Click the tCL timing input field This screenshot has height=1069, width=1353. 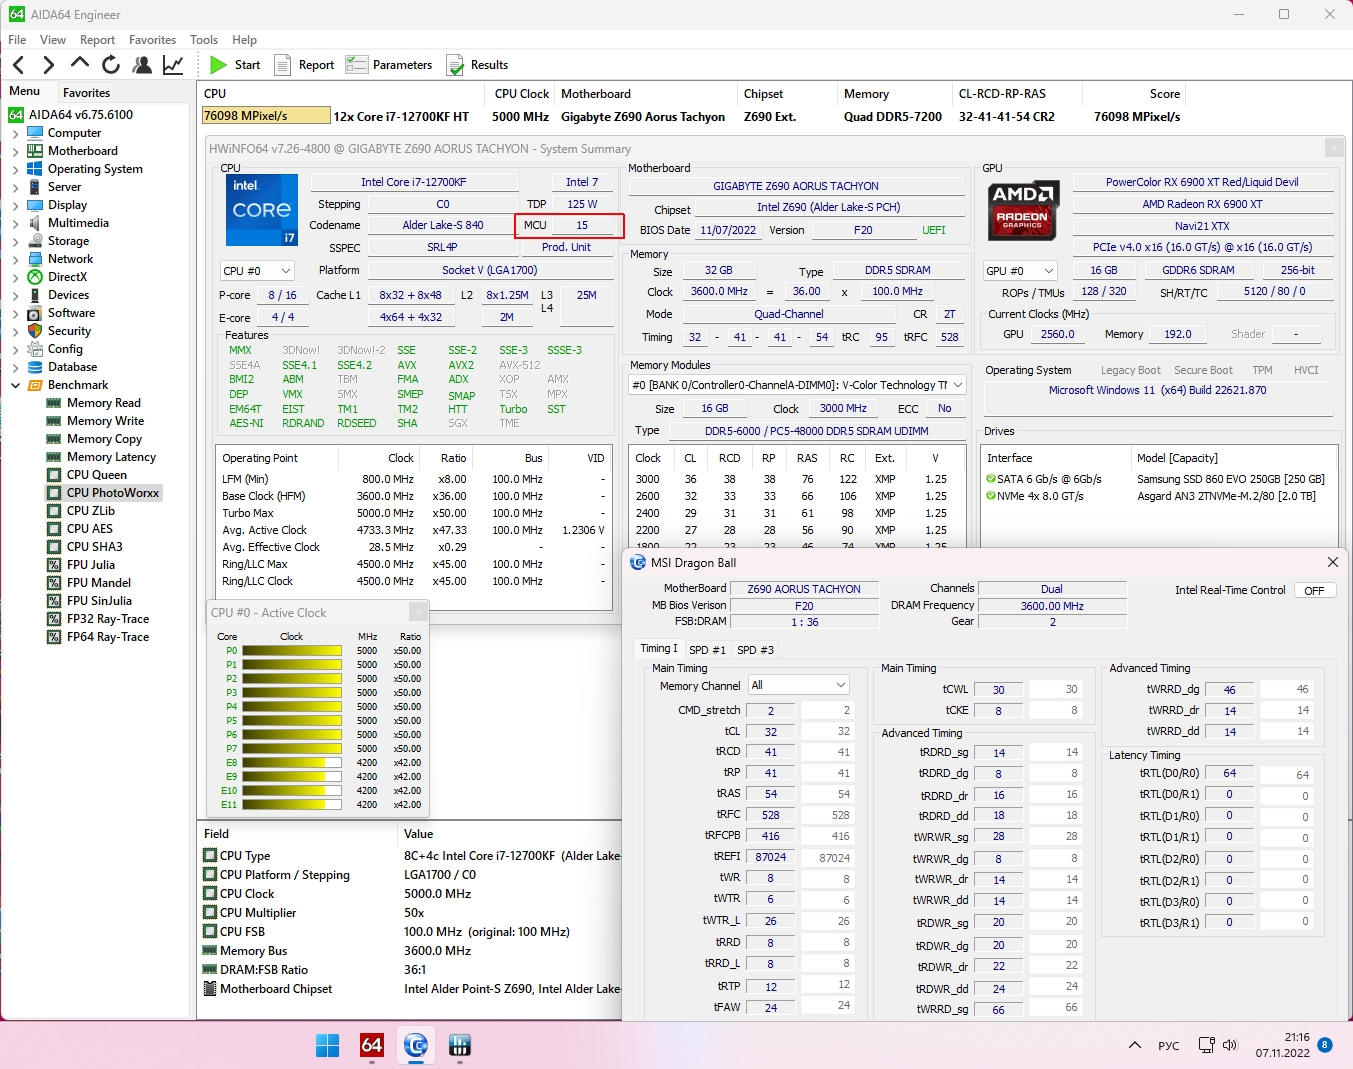pos(771,731)
